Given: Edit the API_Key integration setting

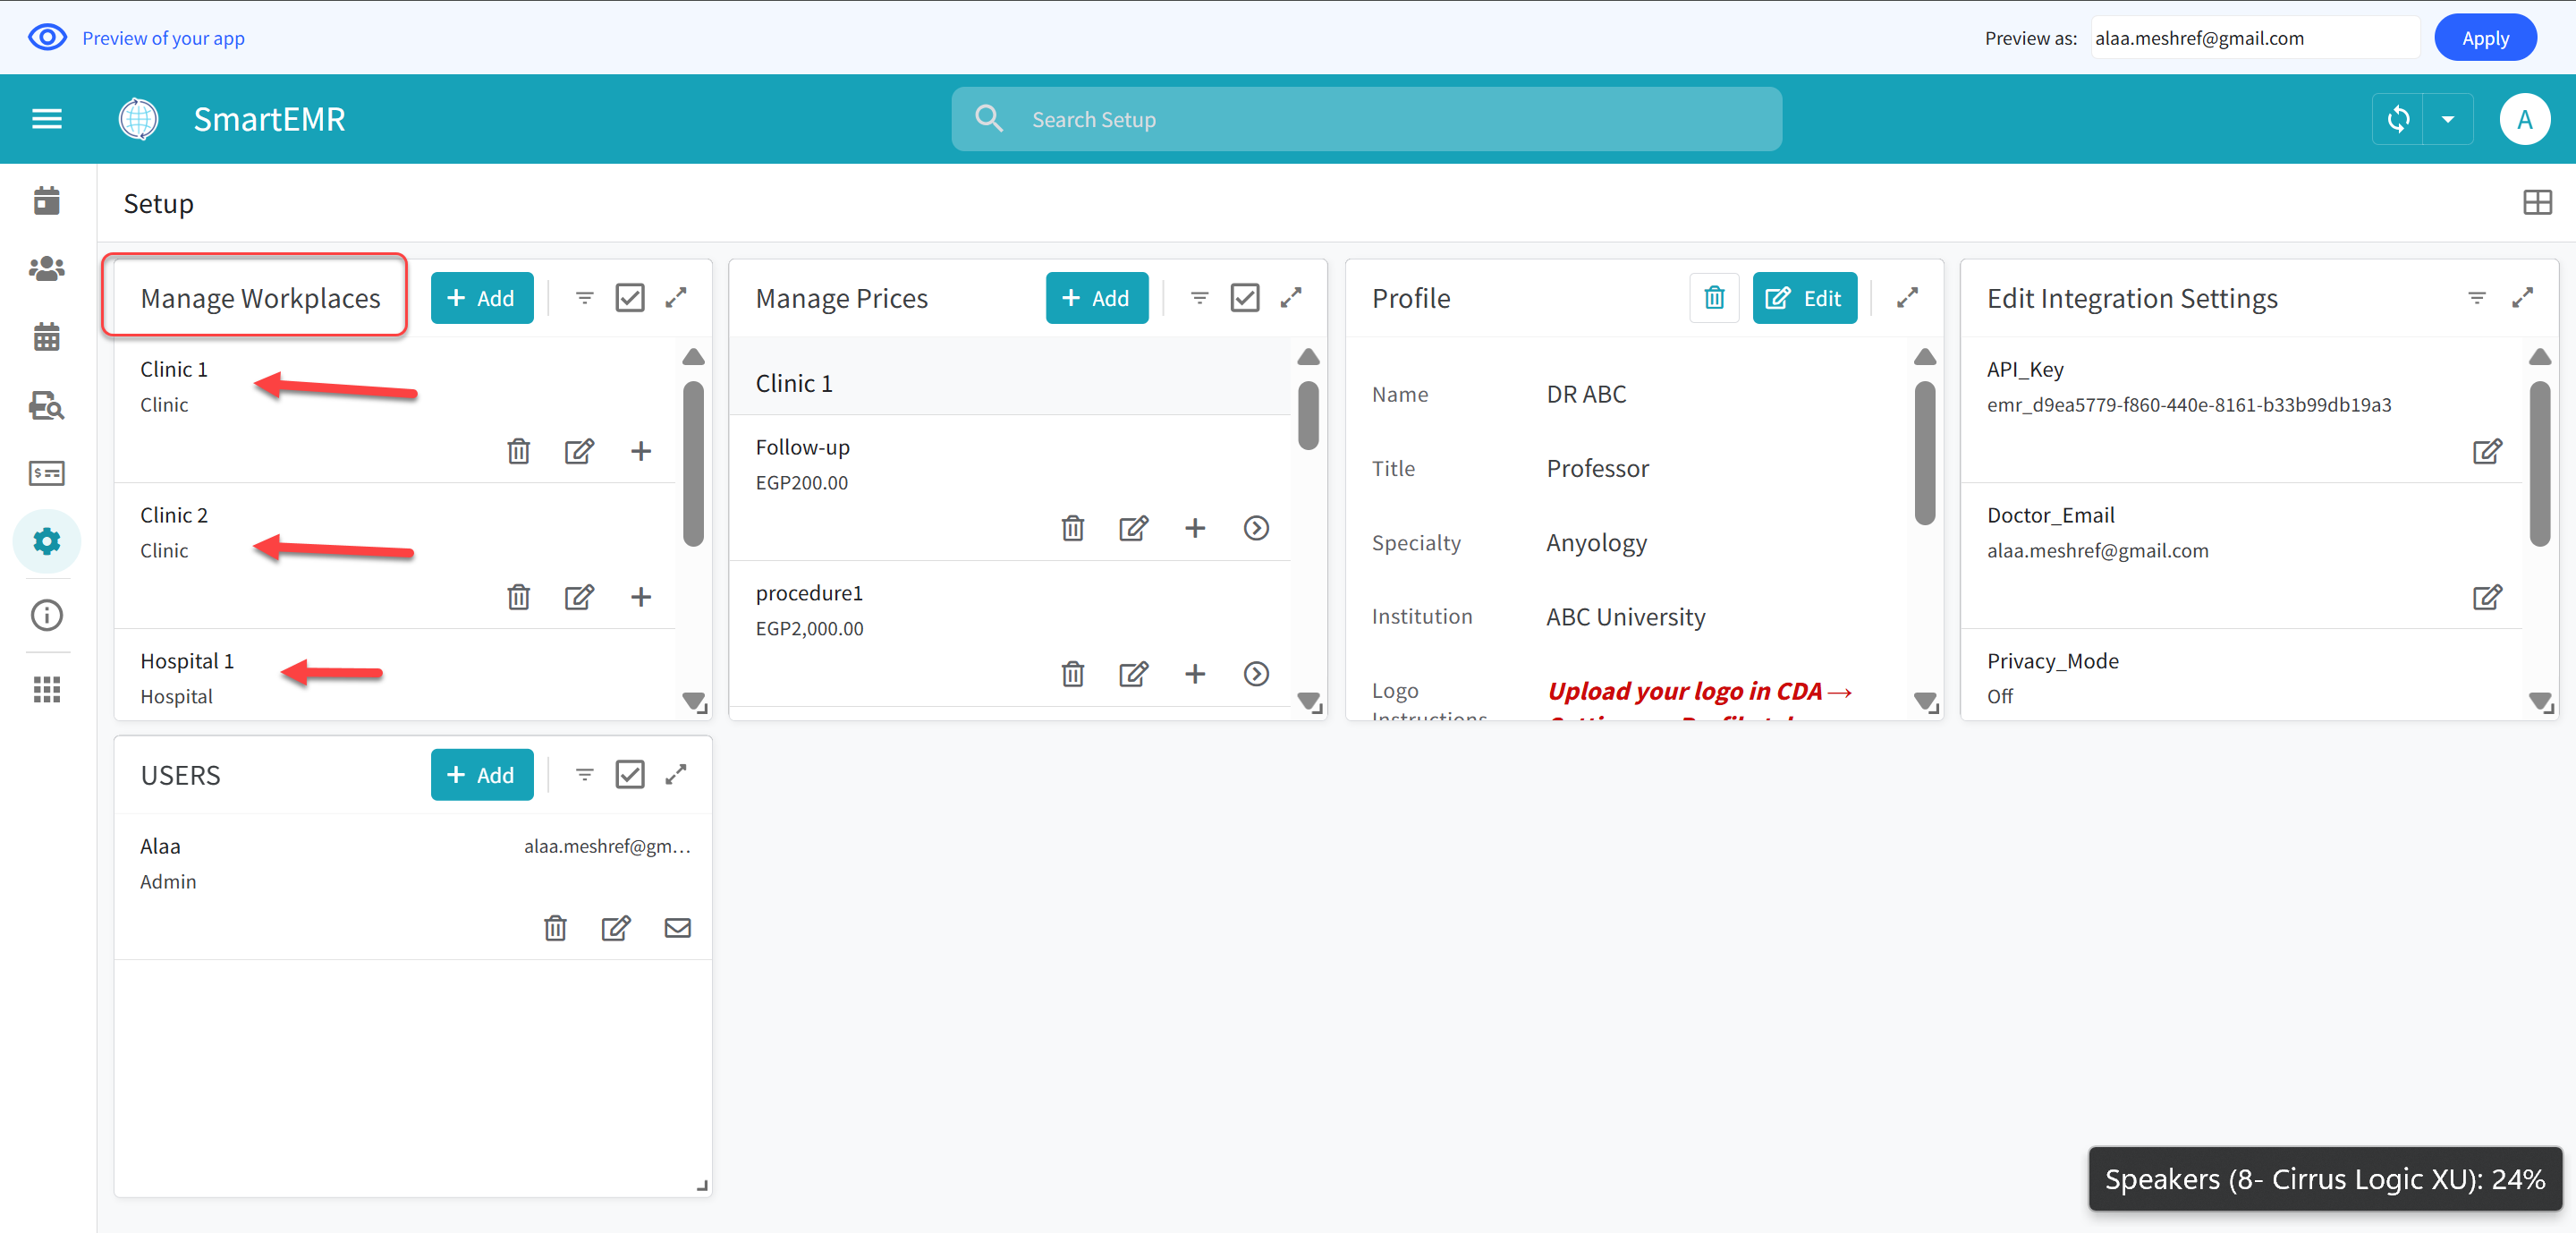Looking at the screenshot, I should [x=2486, y=451].
